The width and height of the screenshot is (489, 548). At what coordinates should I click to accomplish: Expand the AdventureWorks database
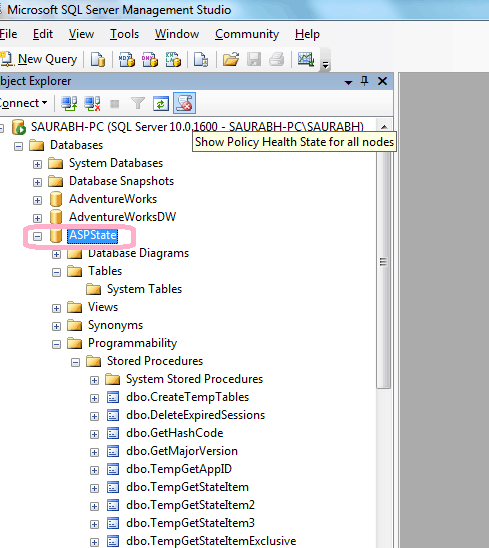tap(37, 200)
